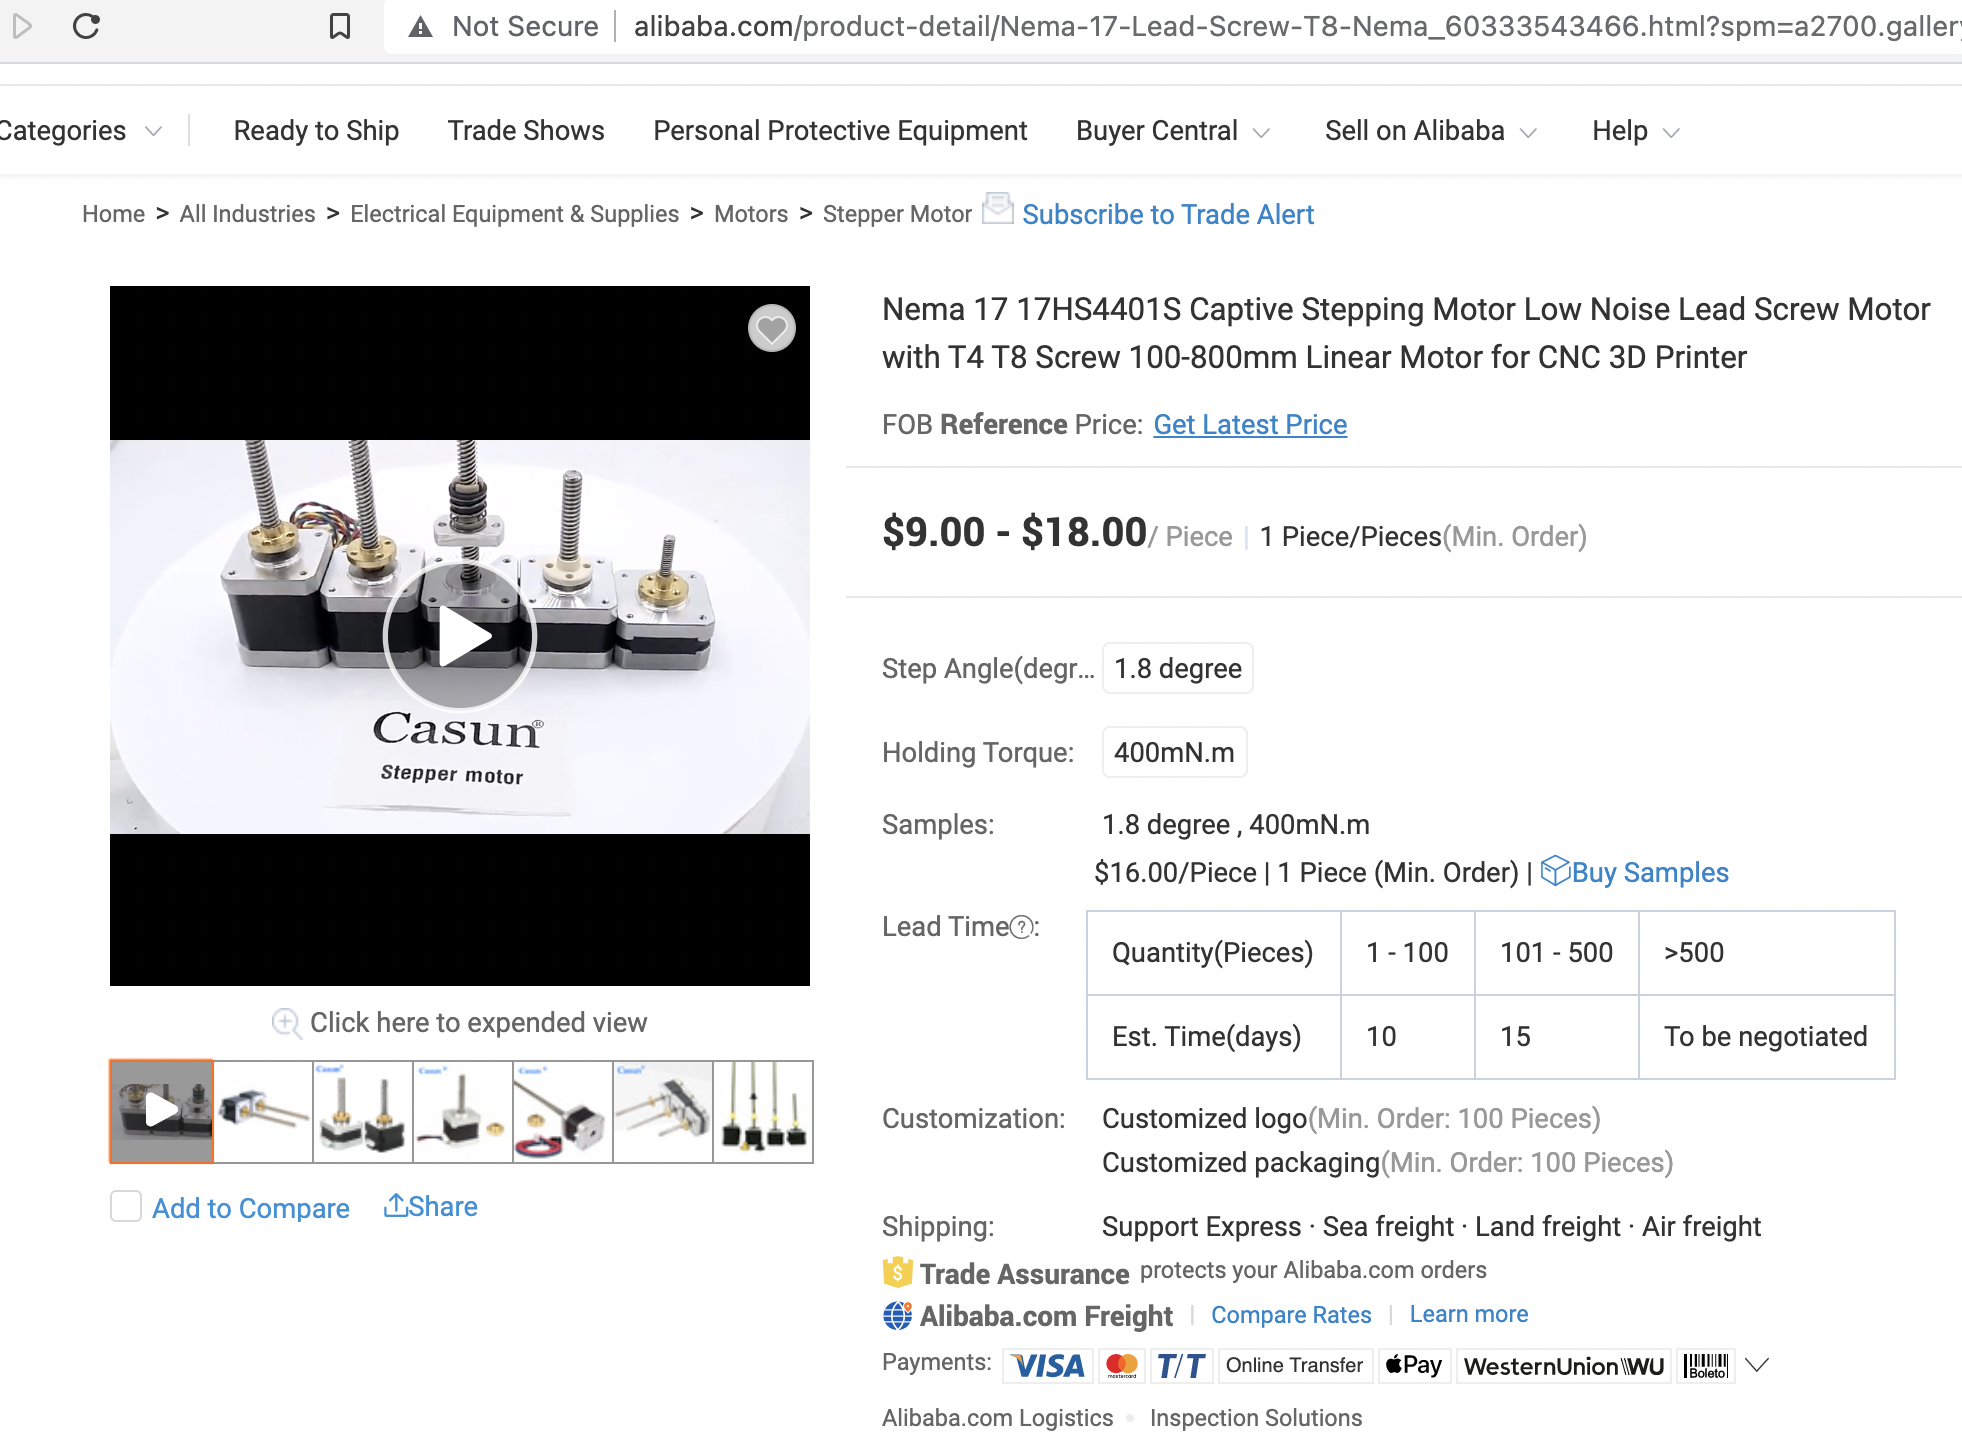Select the second thumbnail with horizontal motor
The height and width of the screenshot is (1434, 1962).
click(263, 1111)
